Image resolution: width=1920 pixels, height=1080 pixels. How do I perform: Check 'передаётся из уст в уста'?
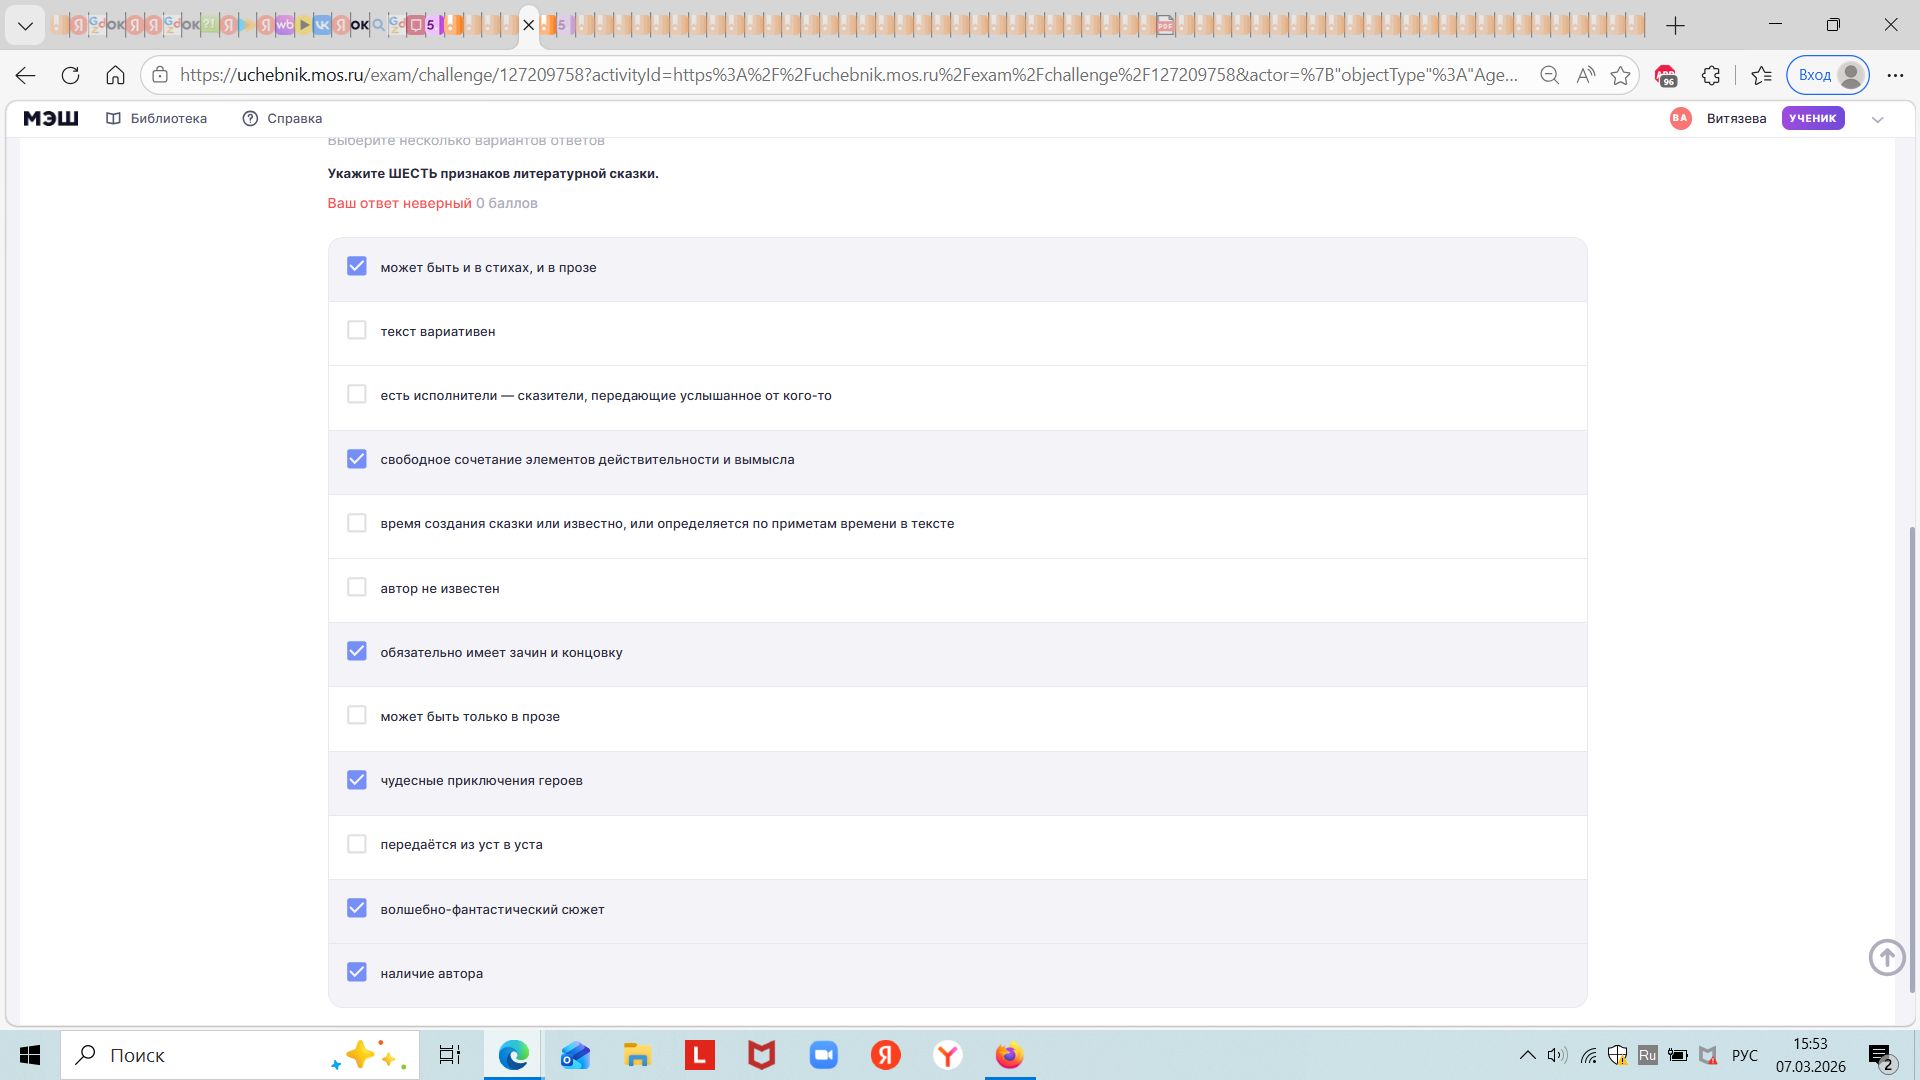357,844
